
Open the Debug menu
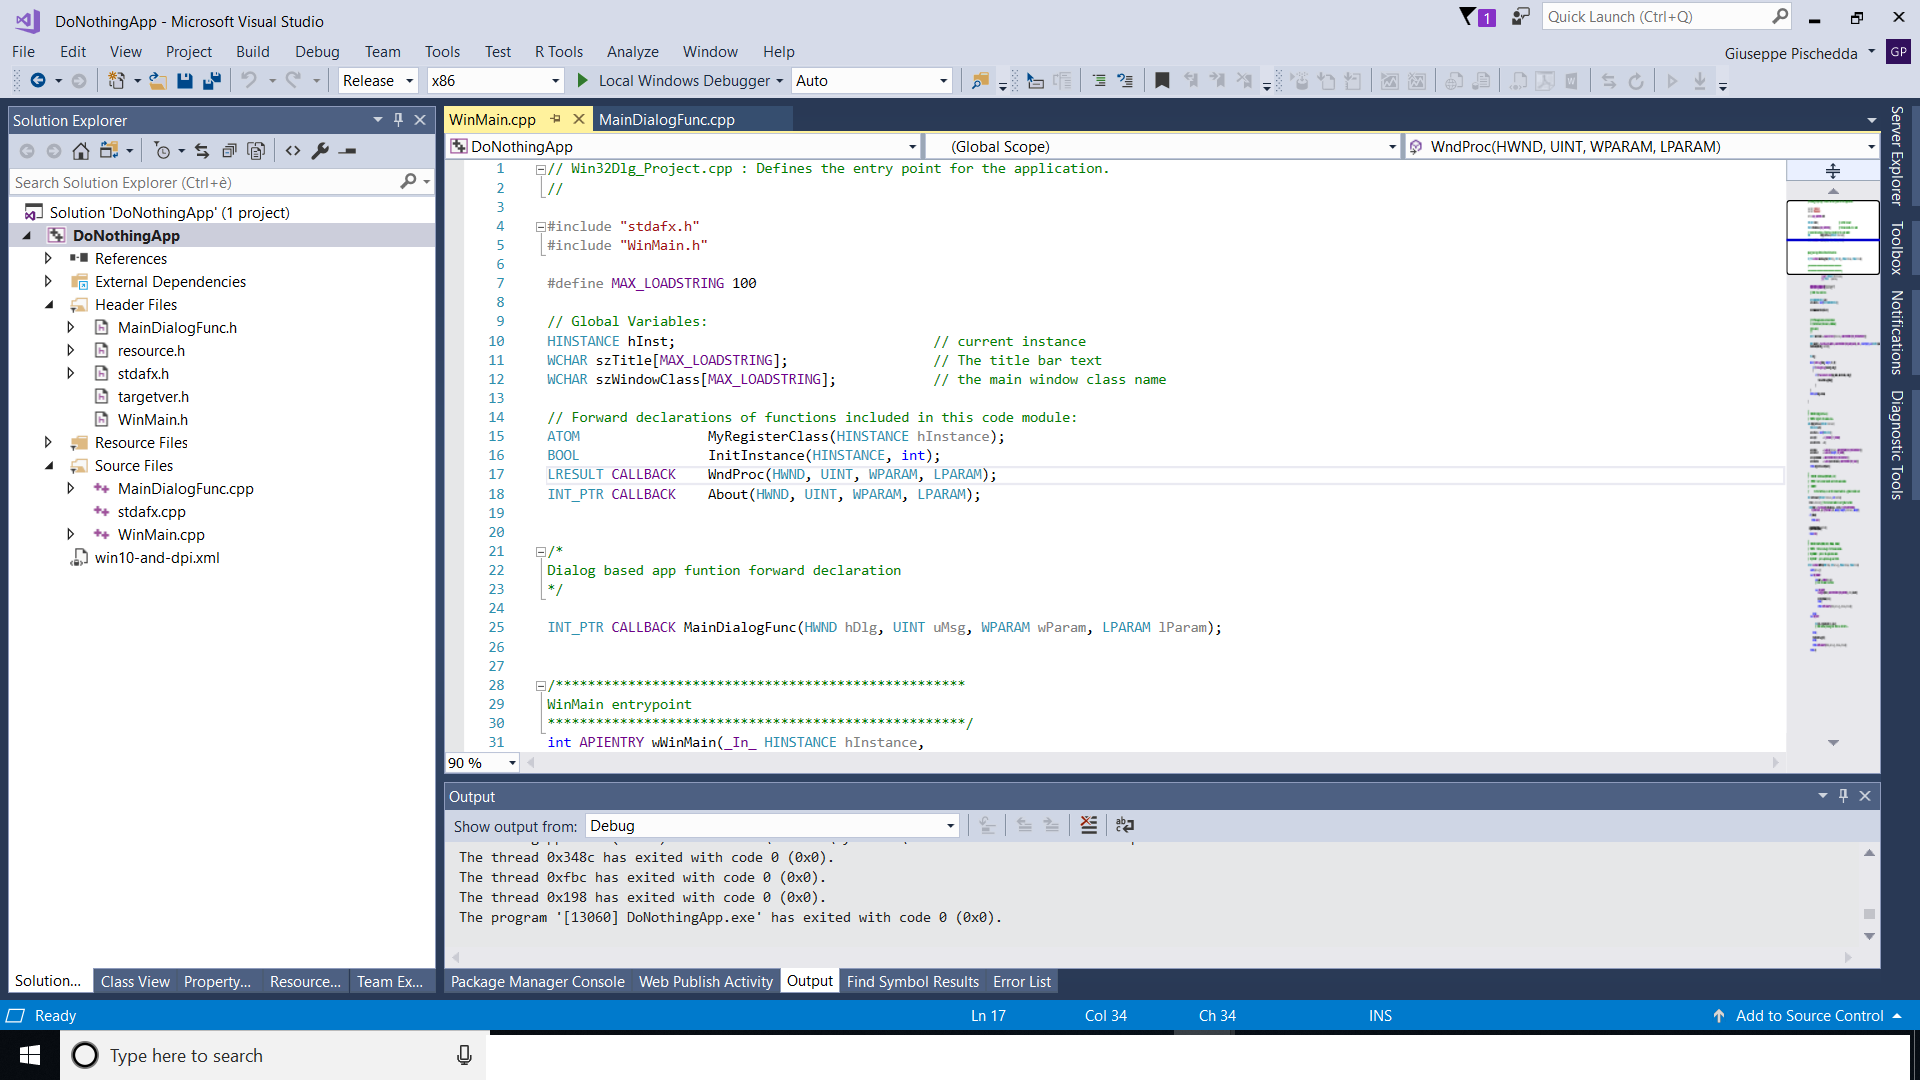click(x=317, y=52)
